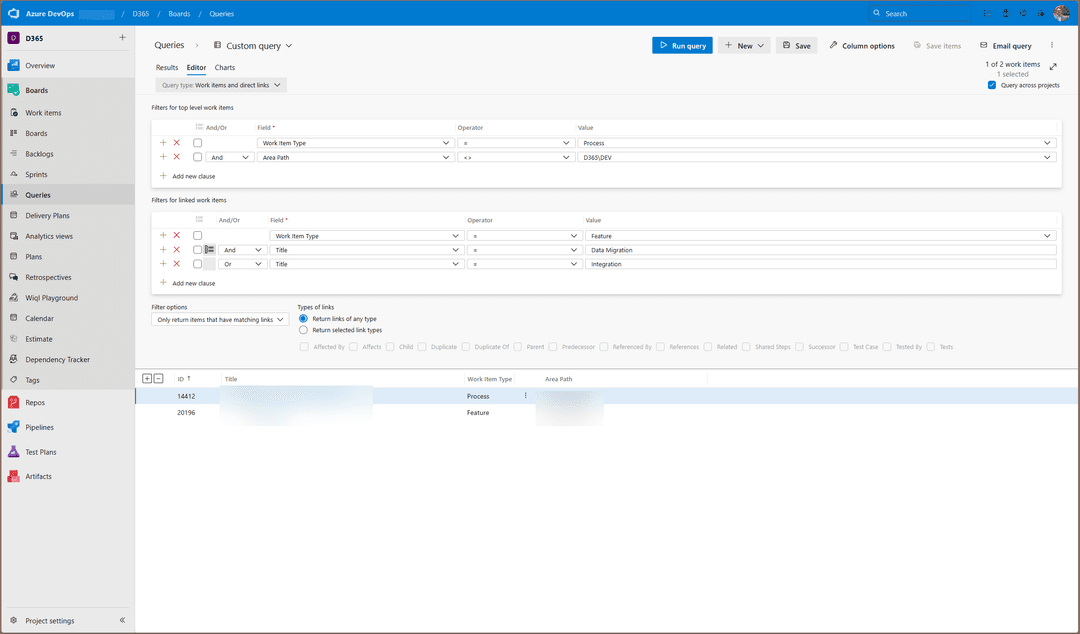This screenshot has height=634, width=1080.
Task: Add new clause to top level filters
Action: [187, 176]
